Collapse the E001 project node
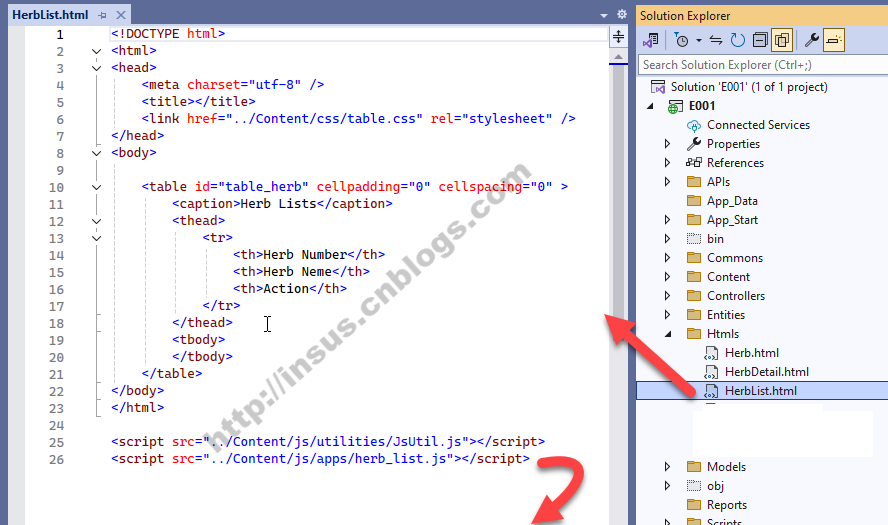Viewport: 888px width, 525px height. [x=650, y=106]
